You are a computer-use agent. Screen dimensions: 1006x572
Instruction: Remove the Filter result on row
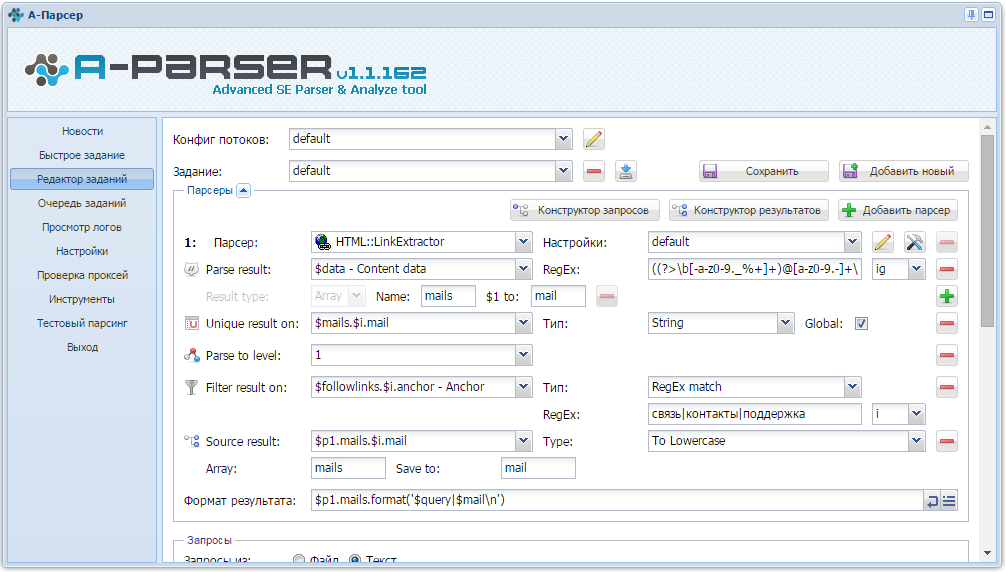point(946,387)
